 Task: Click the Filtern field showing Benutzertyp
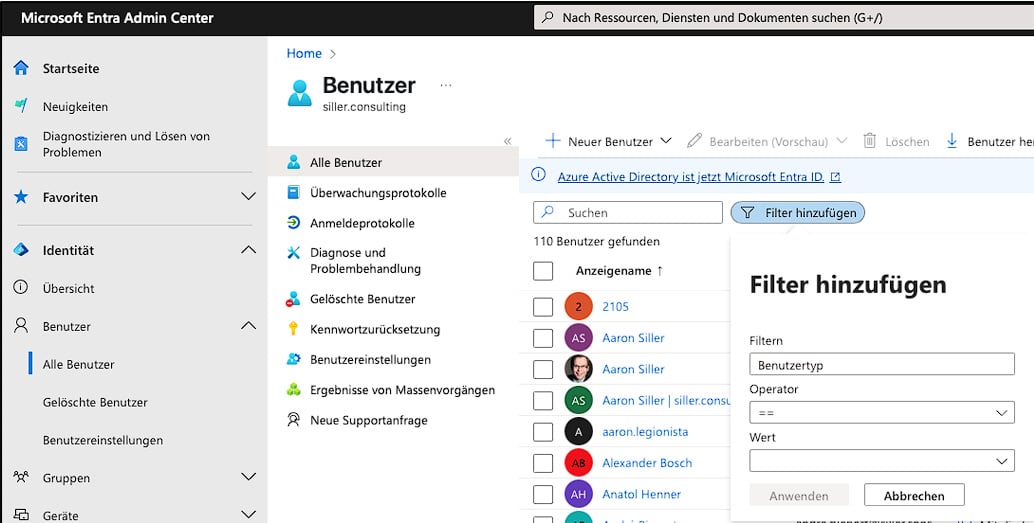click(882, 364)
